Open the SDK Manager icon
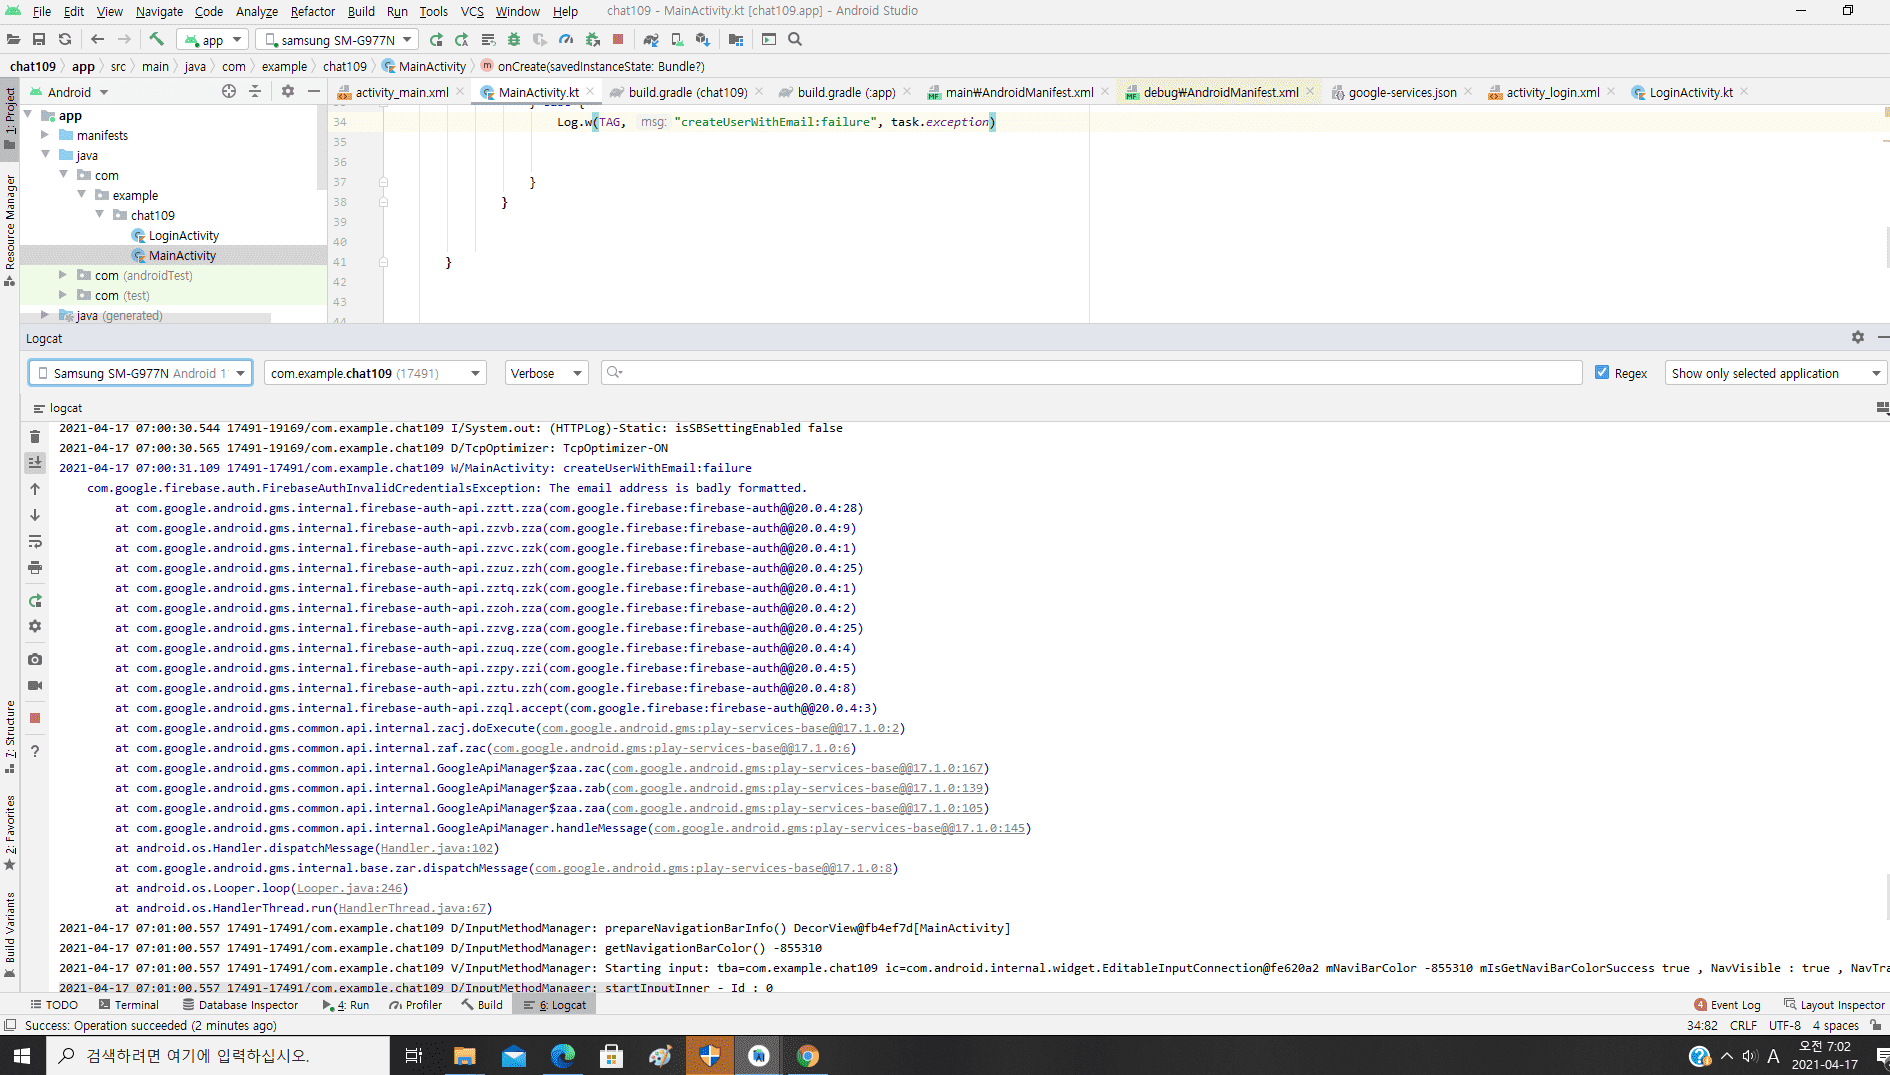1890x1075 pixels. pos(703,39)
